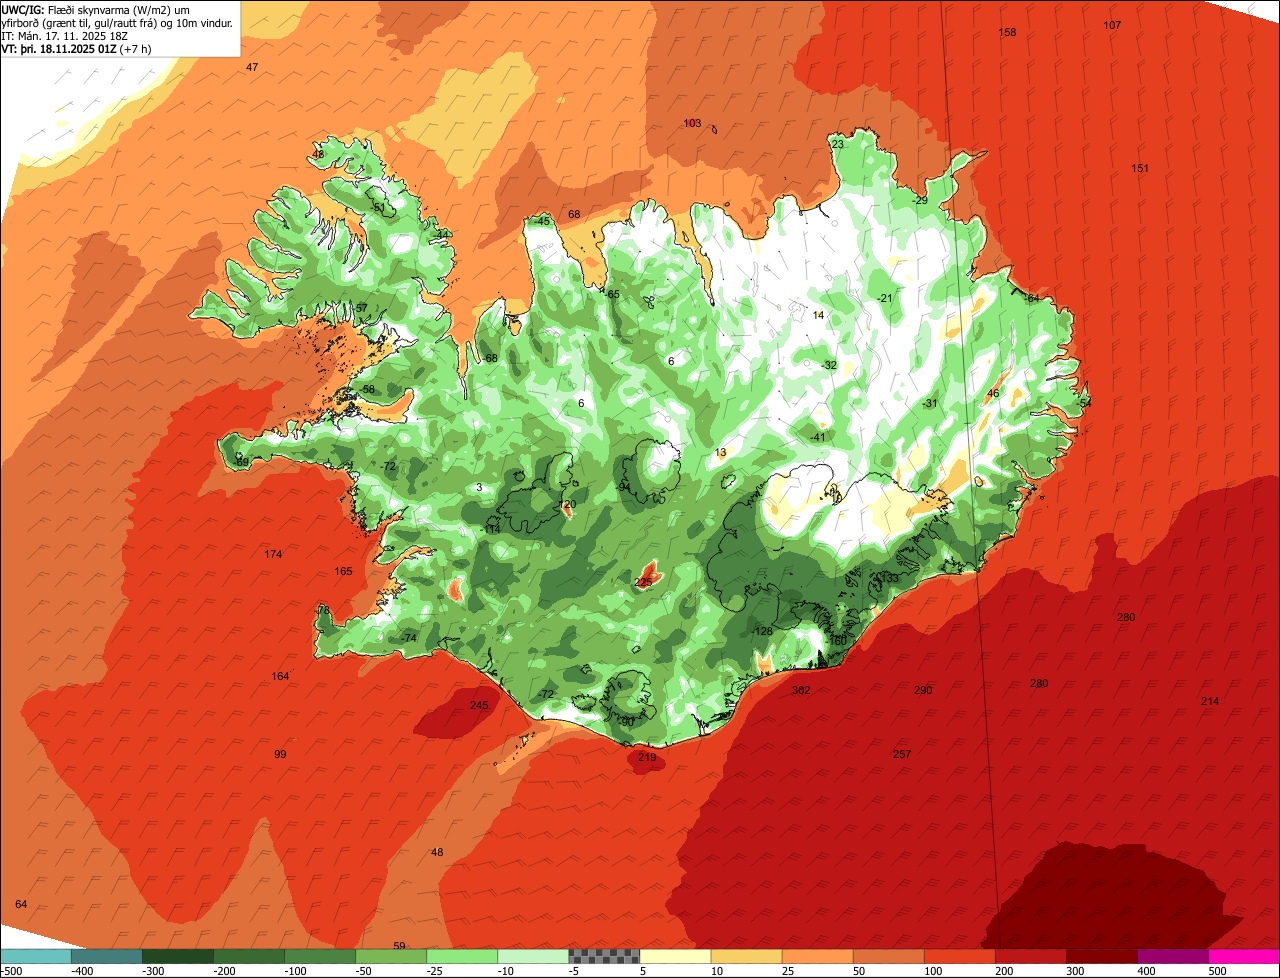Click the map value '362' off the southeast coast
1280x978 pixels.
(x=801, y=690)
